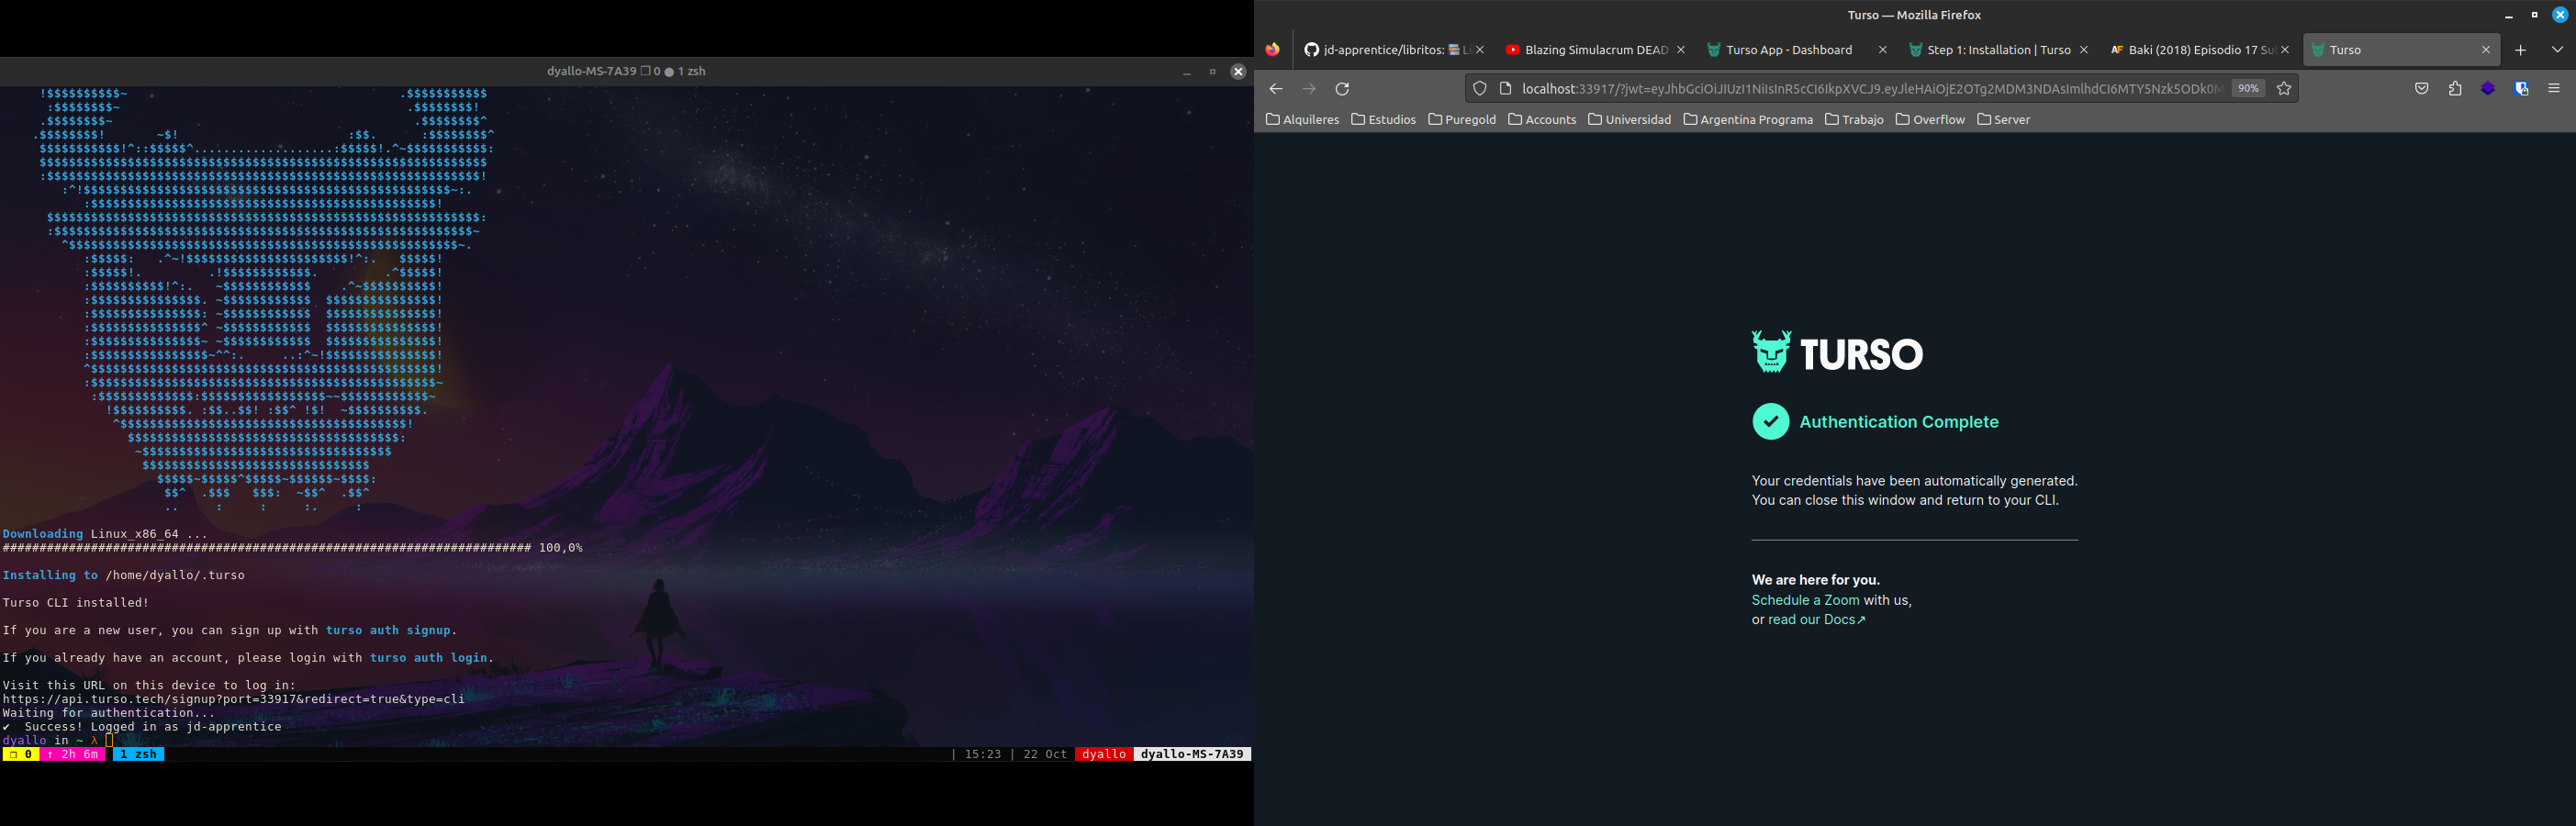Image resolution: width=2576 pixels, height=826 pixels.
Task: Click 'Turso CLI installed!' line in terminal
Action: pyautogui.click(x=76, y=603)
